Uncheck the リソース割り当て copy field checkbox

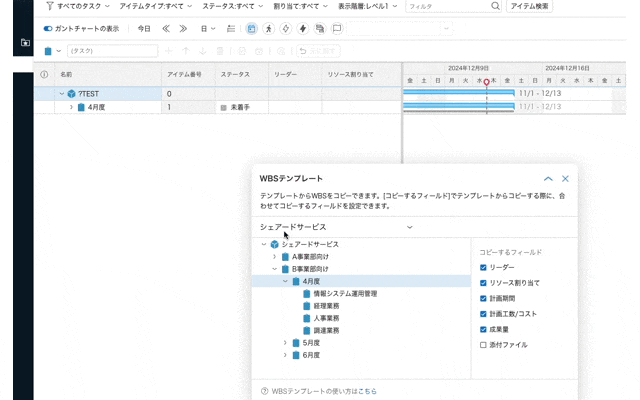click(483, 283)
